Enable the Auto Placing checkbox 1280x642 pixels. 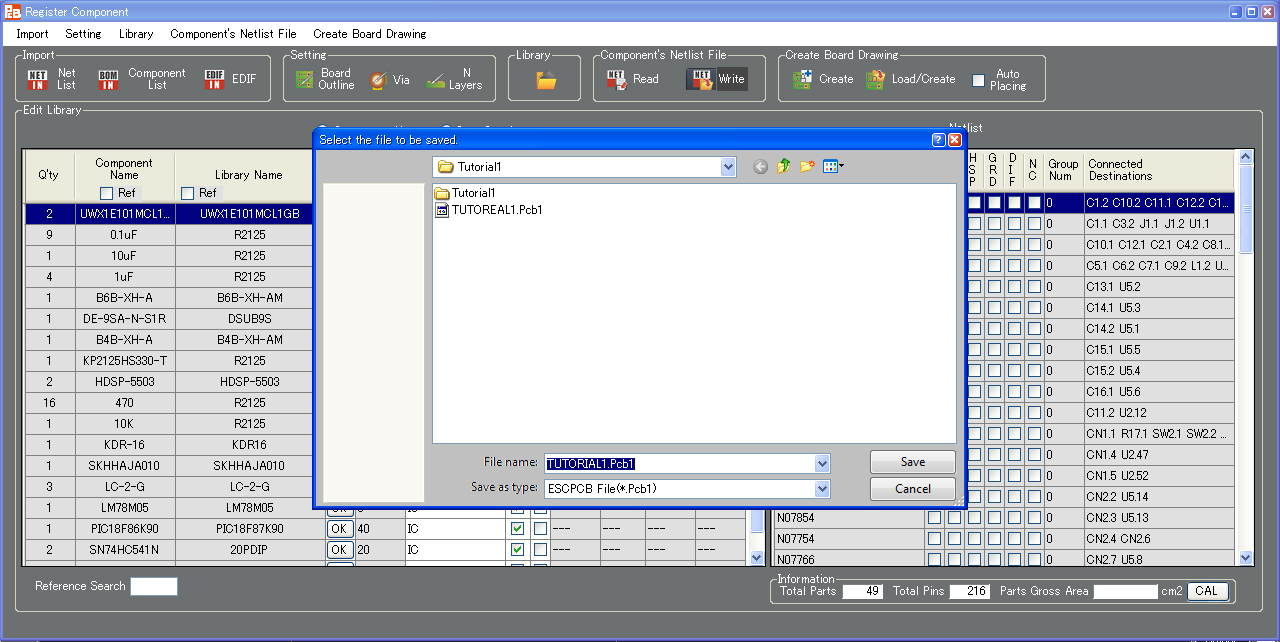pos(978,80)
